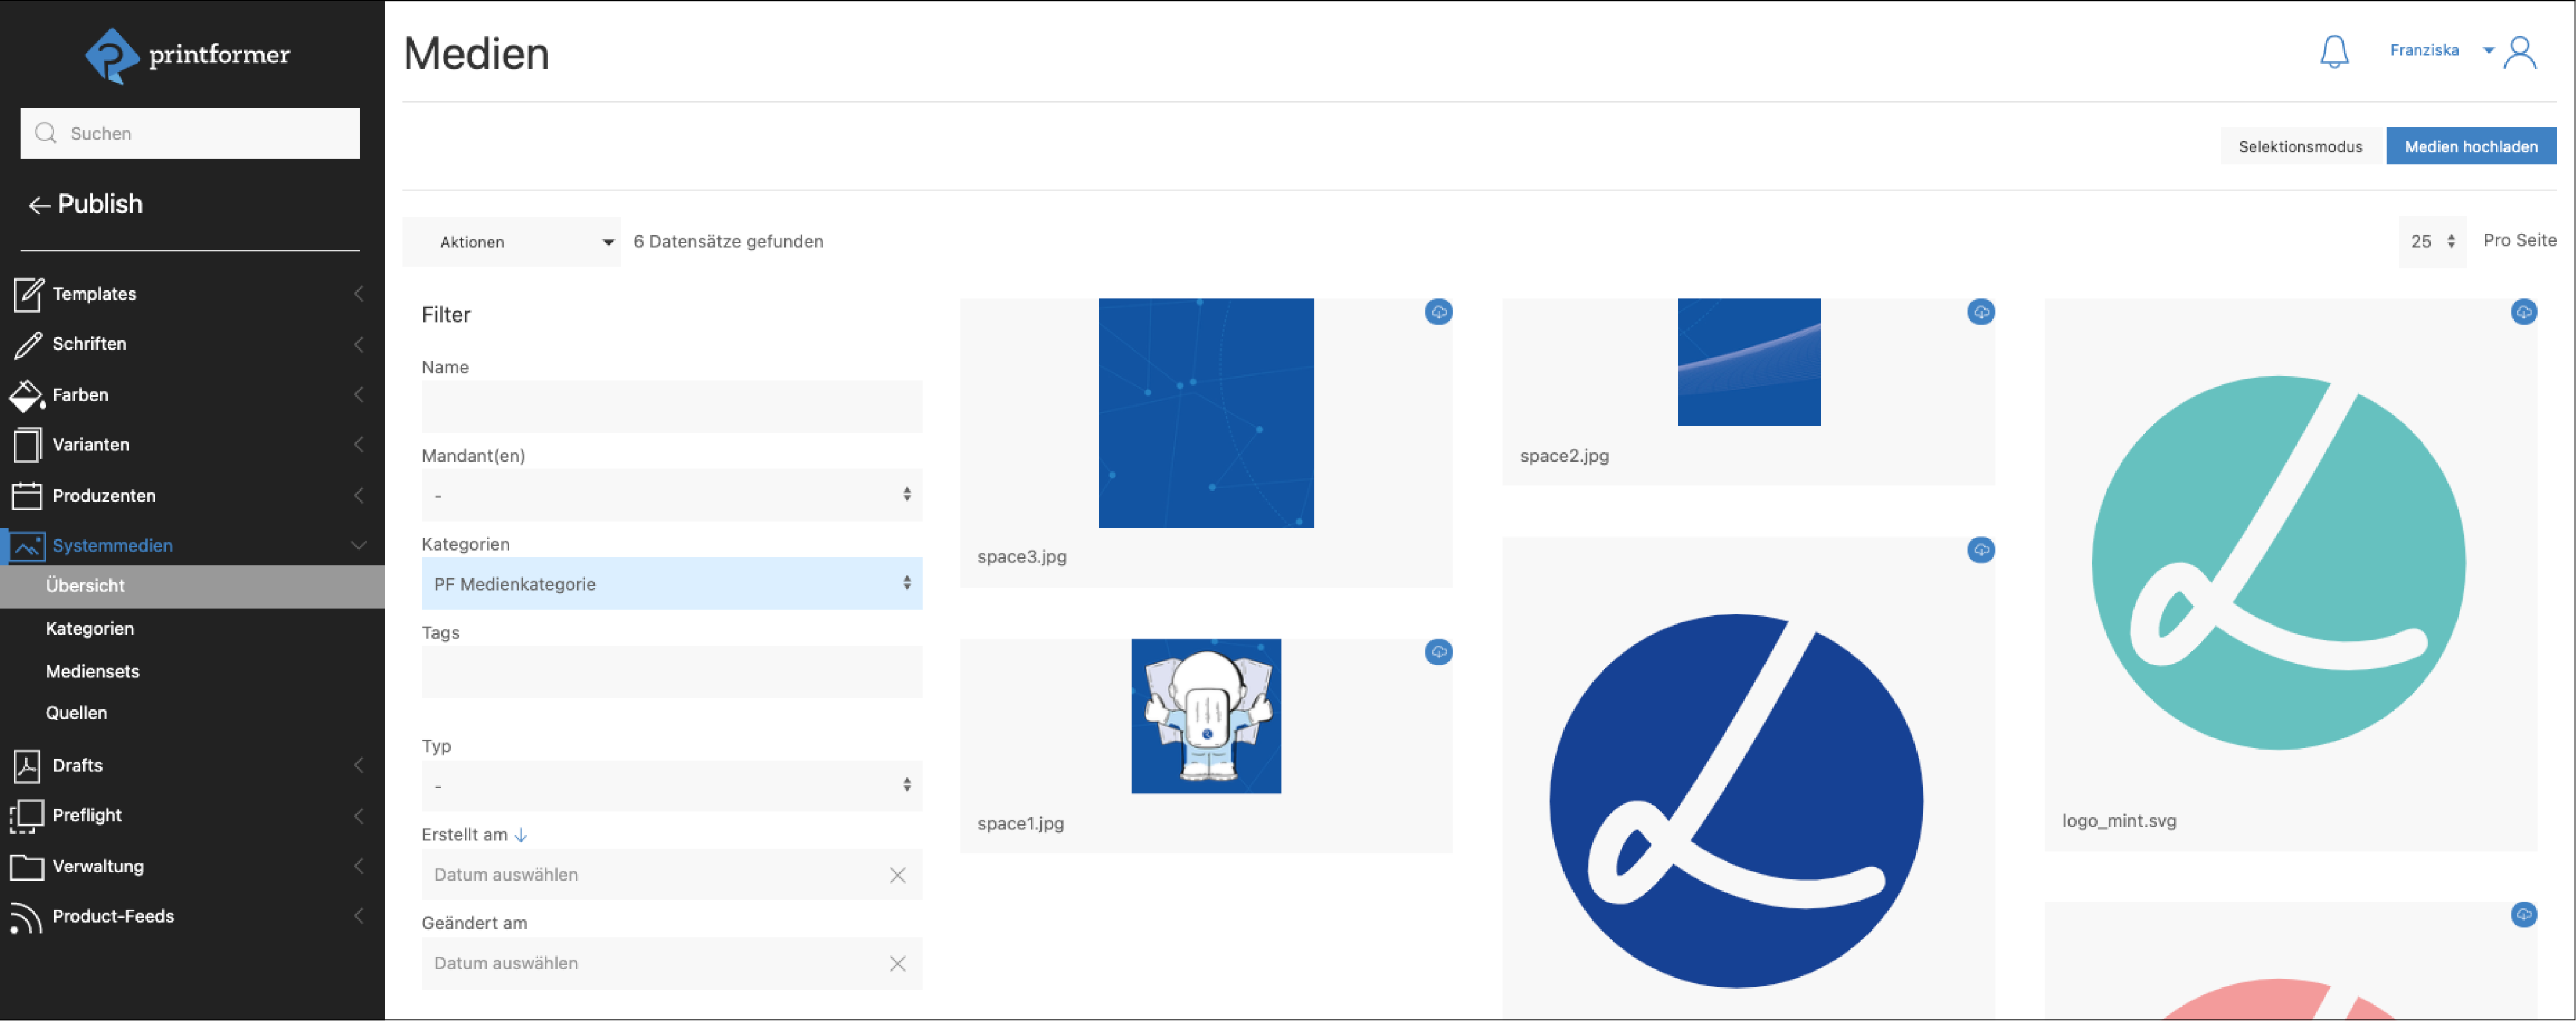Viewport: 2576px width, 1022px height.
Task: Click the printformer logo
Action: click(188, 55)
